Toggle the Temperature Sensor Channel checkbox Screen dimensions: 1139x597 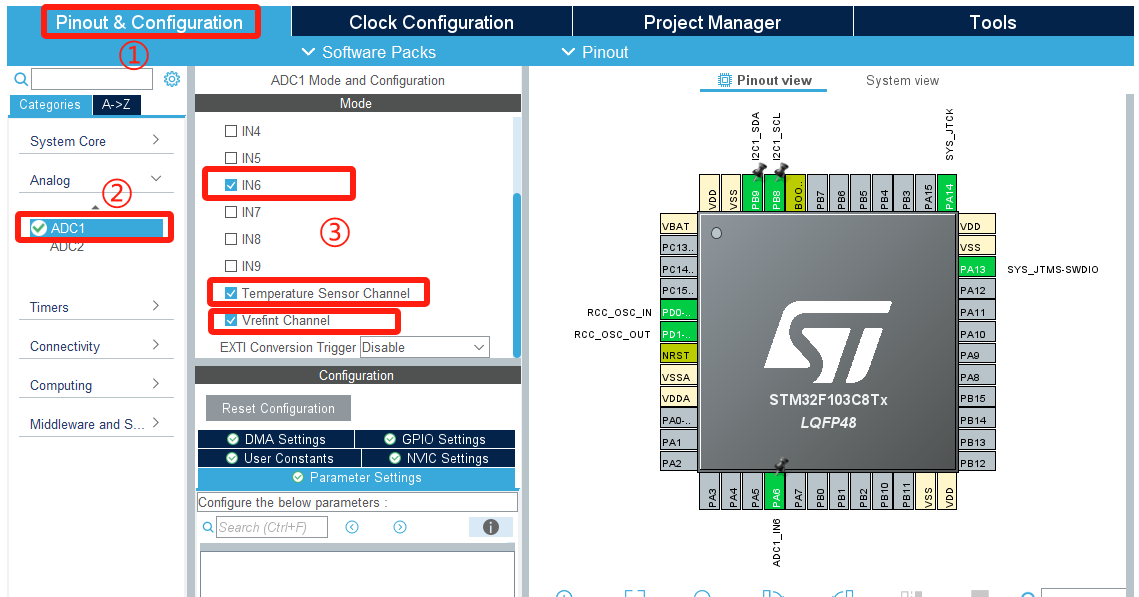231,293
